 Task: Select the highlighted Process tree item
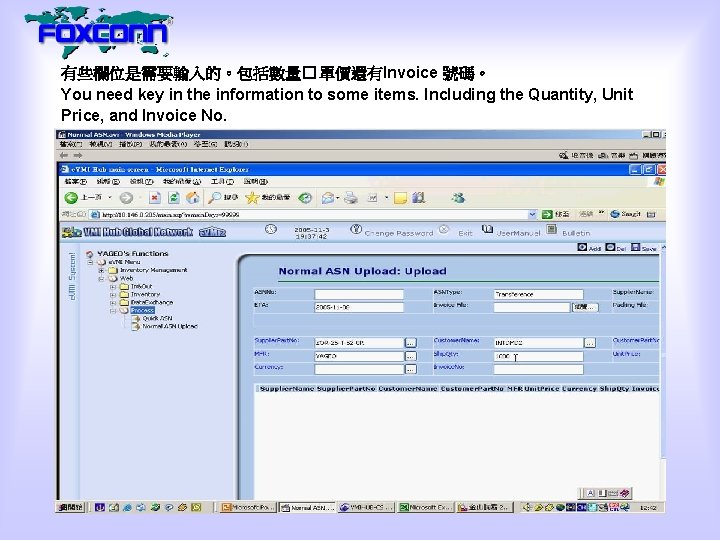(142, 311)
